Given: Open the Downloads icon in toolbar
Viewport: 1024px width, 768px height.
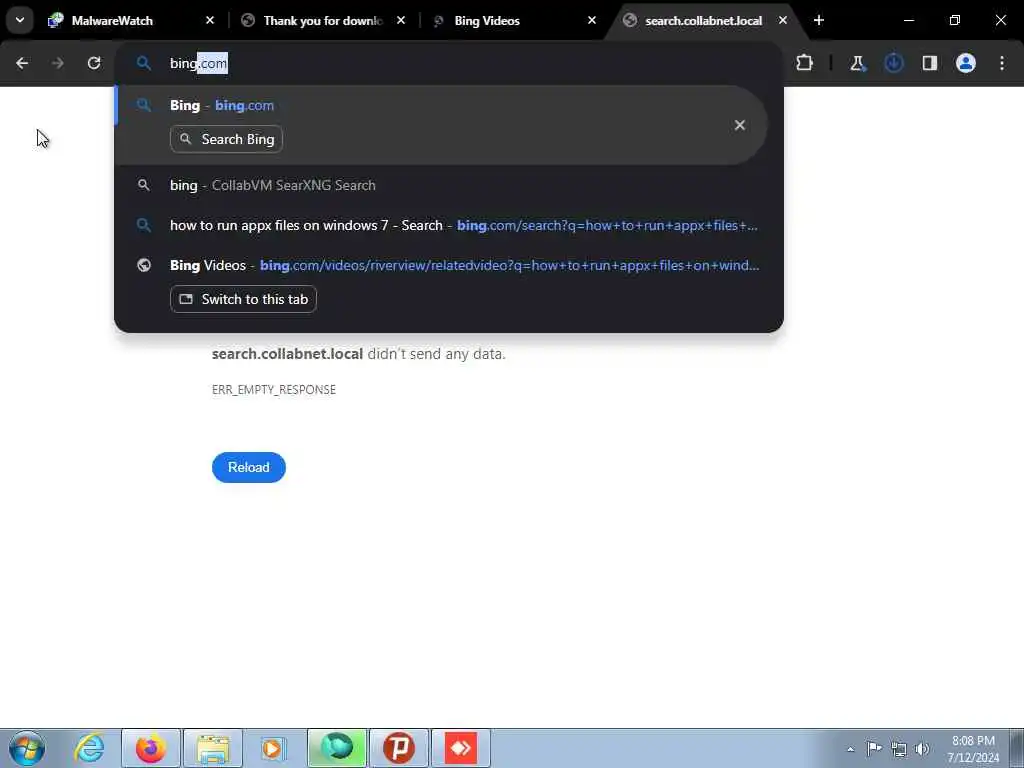Looking at the screenshot, I should point(894,63).
